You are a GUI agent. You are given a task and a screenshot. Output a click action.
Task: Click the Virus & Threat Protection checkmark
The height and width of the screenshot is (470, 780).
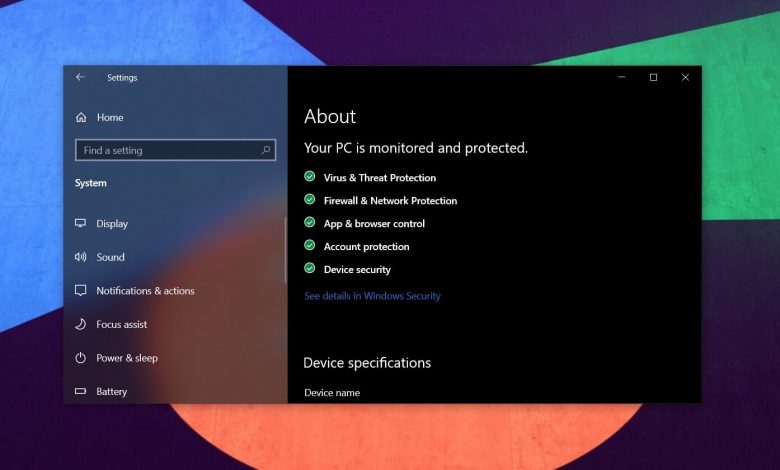click(x=309, y=176)
